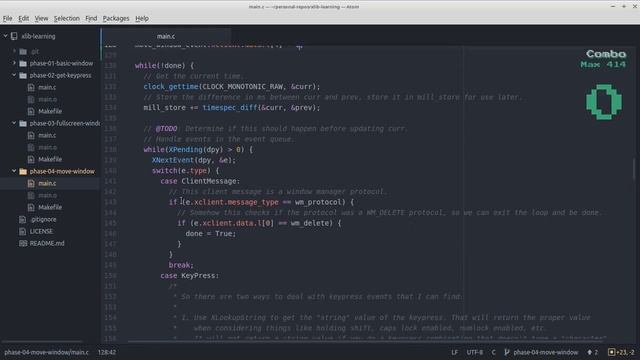Click file path phase-04-move-window/main.c in status bar
The width and height of the screenshot is (640, 360).
(47, 352)
